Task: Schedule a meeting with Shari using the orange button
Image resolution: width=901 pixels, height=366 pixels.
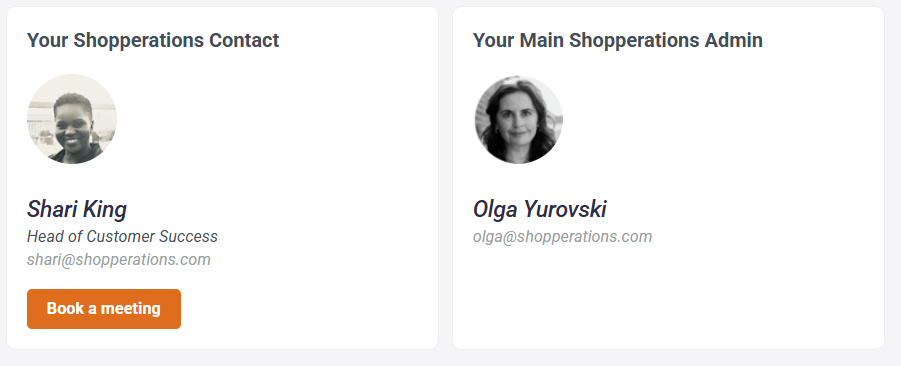Action: pyautogui.click(x=104, y=309)
